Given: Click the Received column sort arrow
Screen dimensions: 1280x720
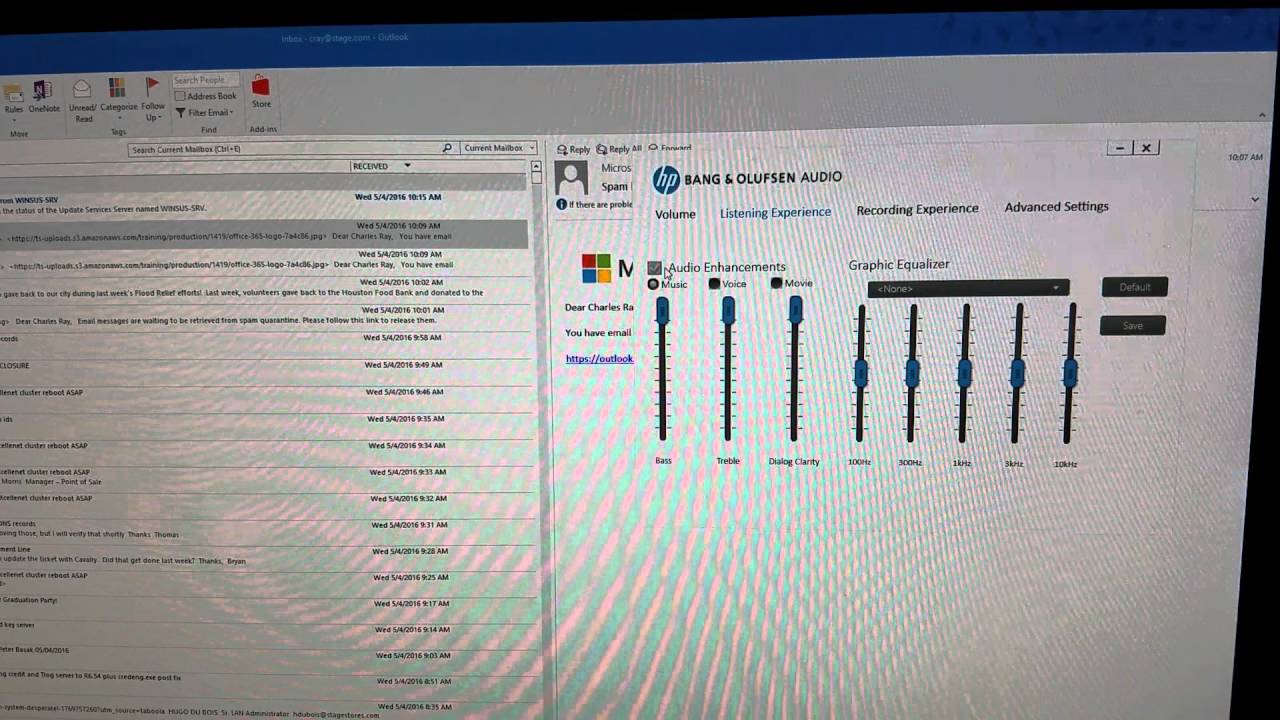Looking at the screenshot, I should [x=407, y=166].
